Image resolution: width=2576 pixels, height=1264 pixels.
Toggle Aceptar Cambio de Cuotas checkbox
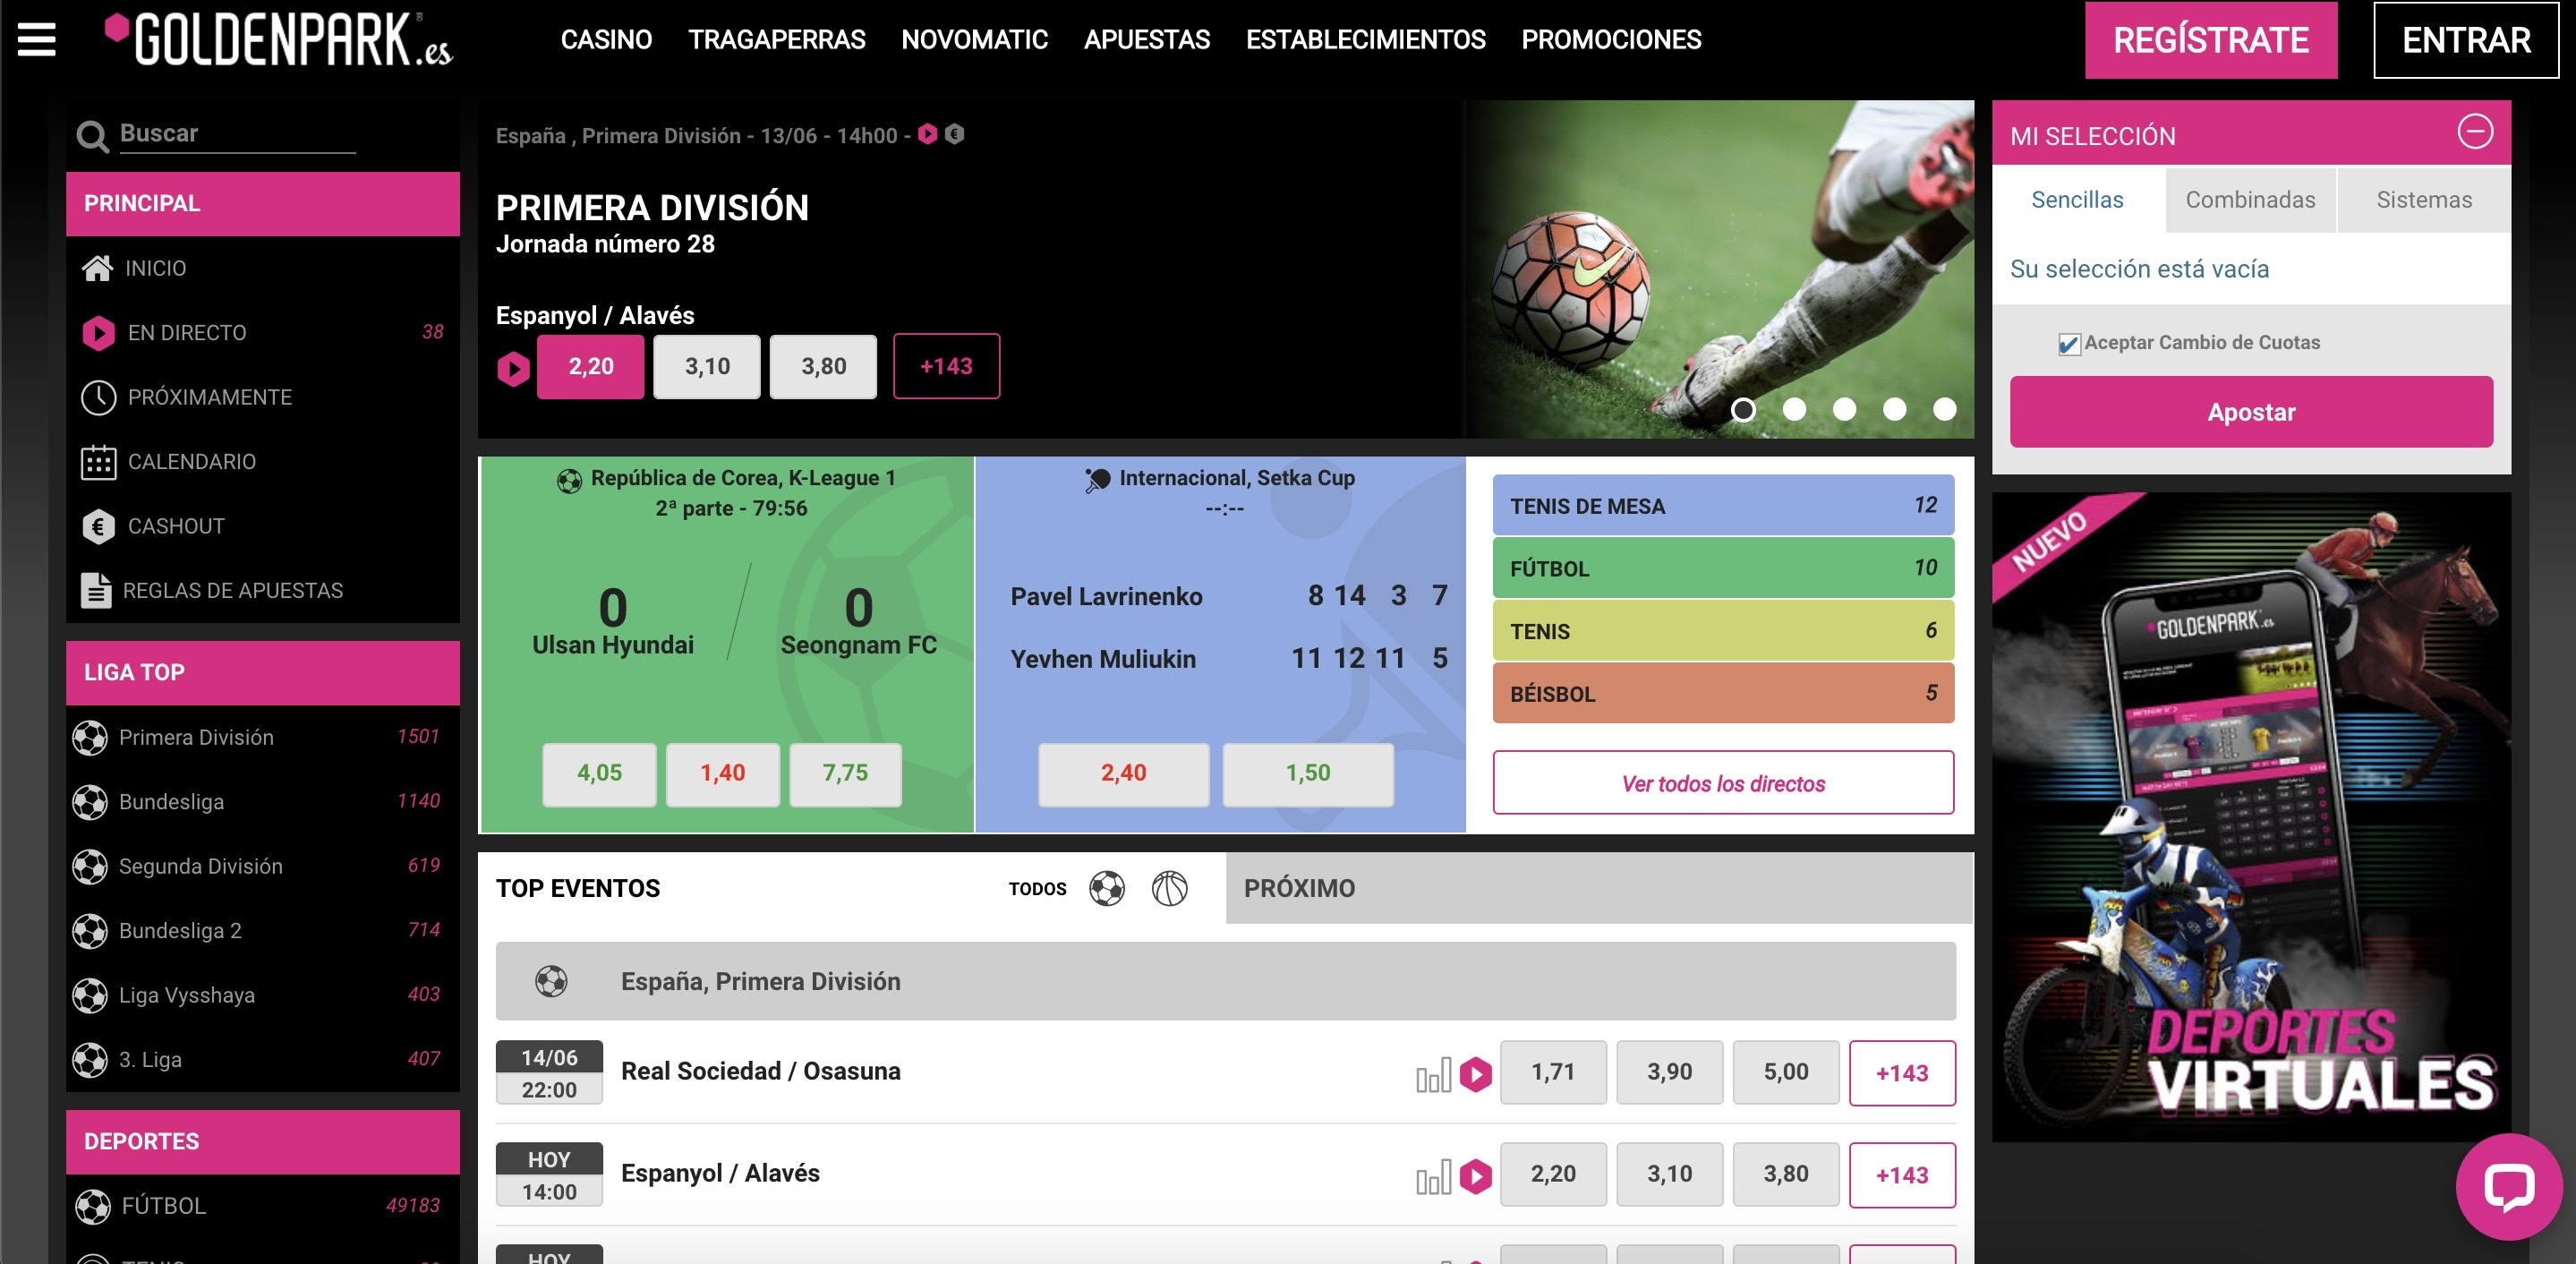coord(2069,344)
